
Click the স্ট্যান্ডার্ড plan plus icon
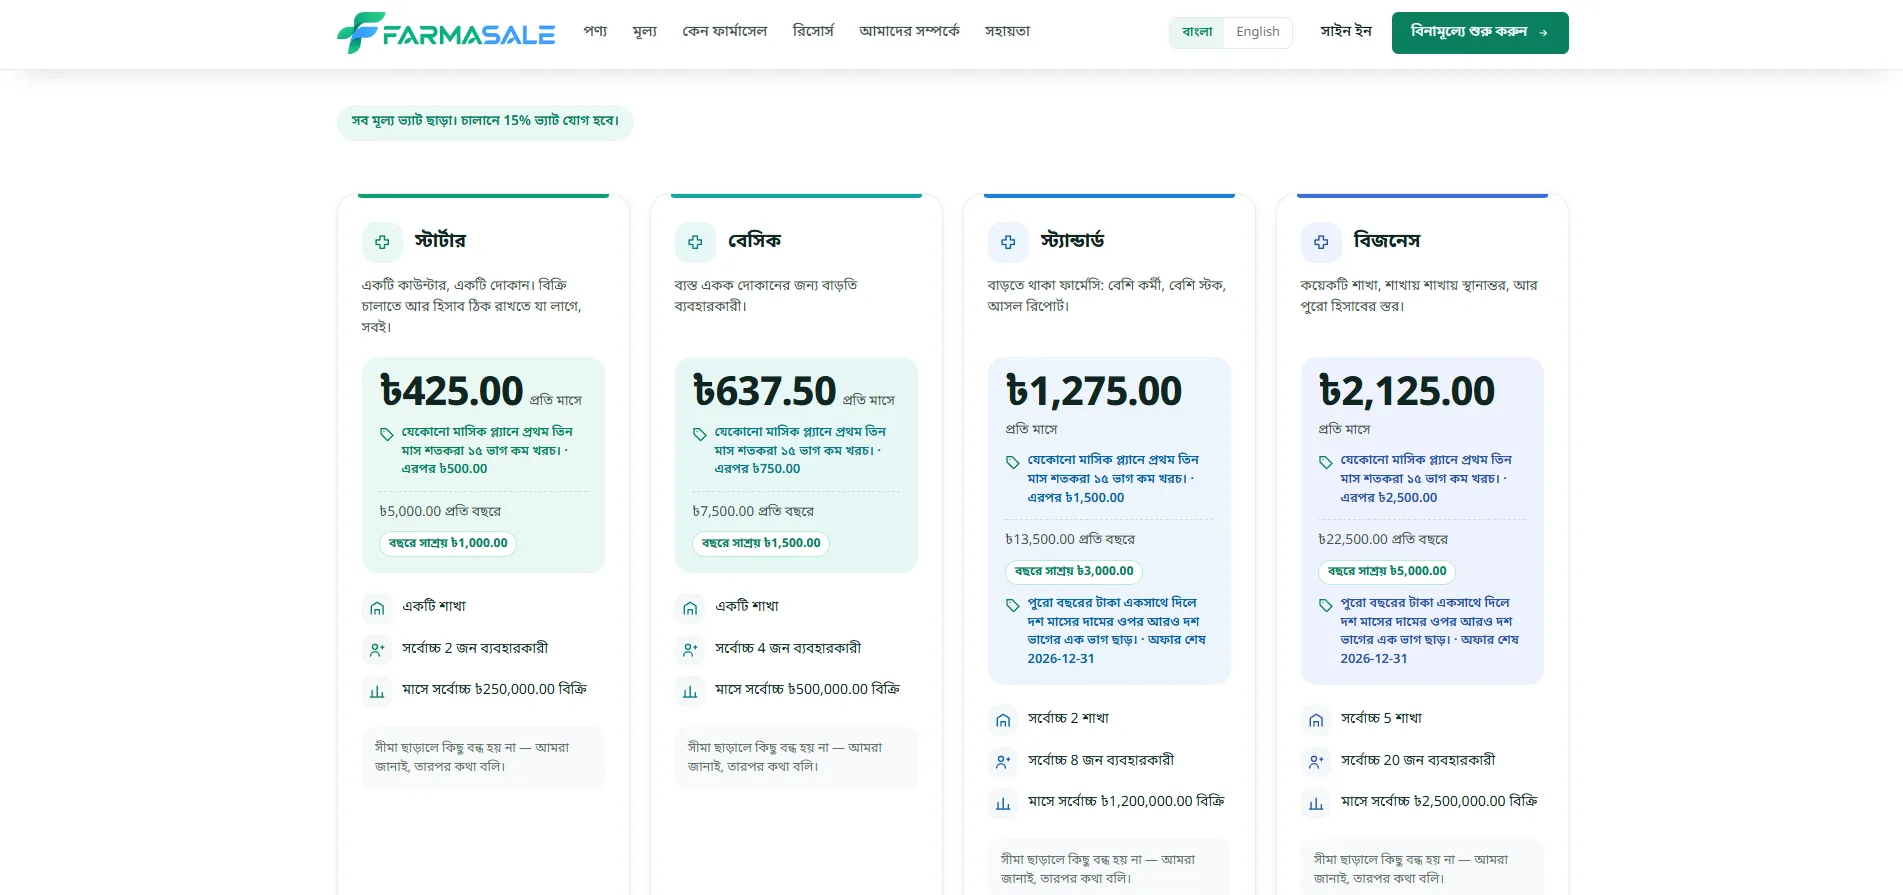click(x=1008, y=242)
